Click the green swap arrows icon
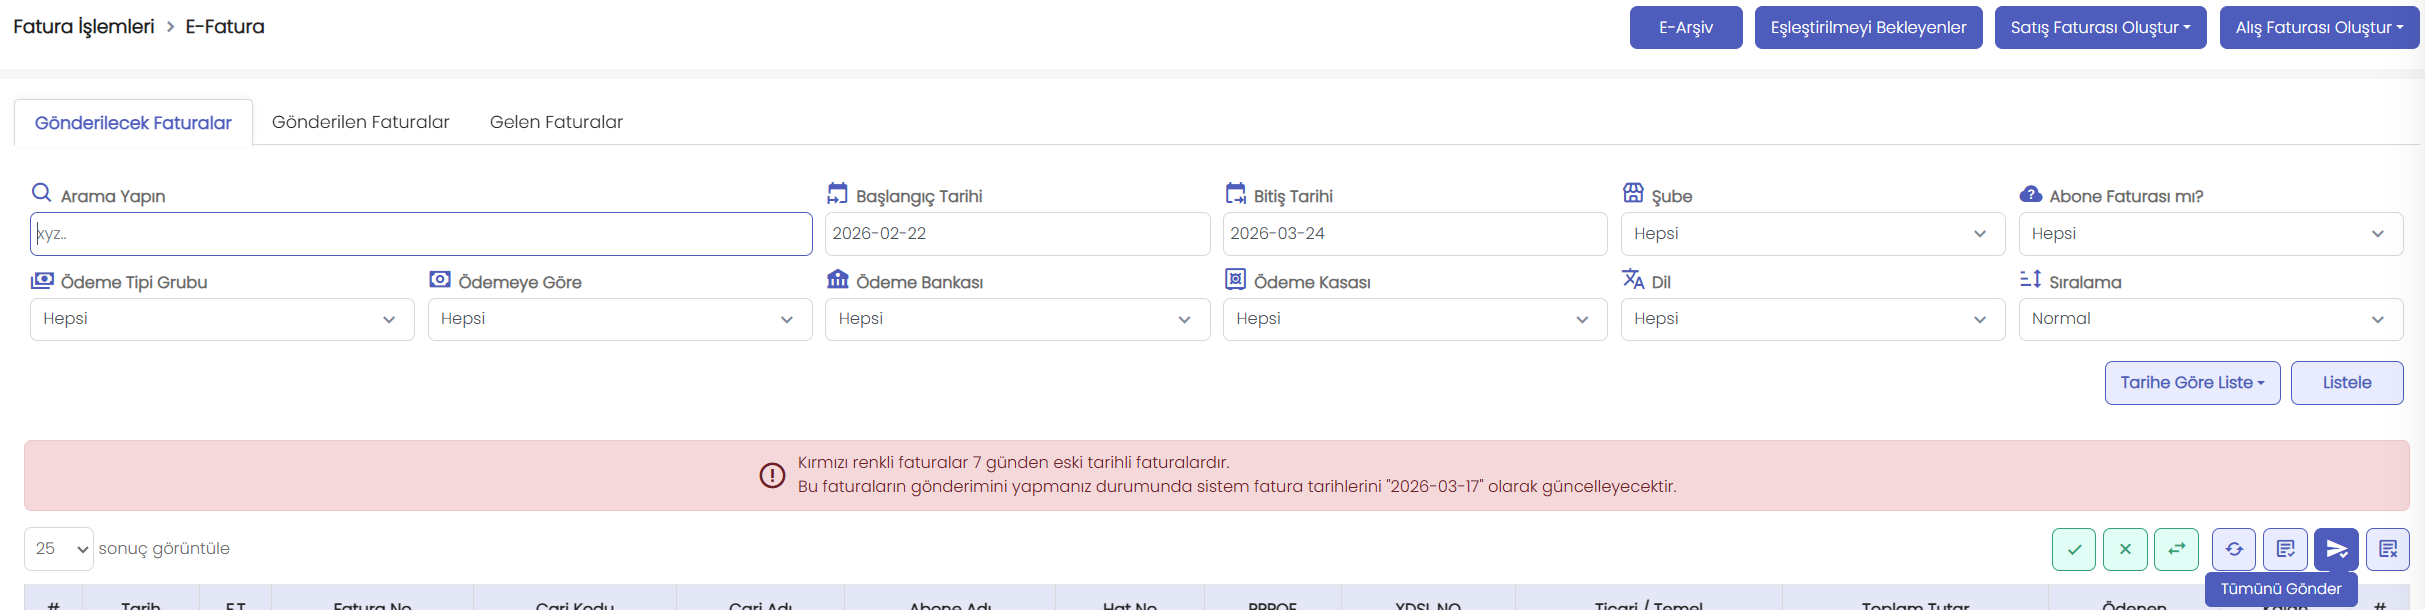The image size is (2425, 610). pos(2176,549)
